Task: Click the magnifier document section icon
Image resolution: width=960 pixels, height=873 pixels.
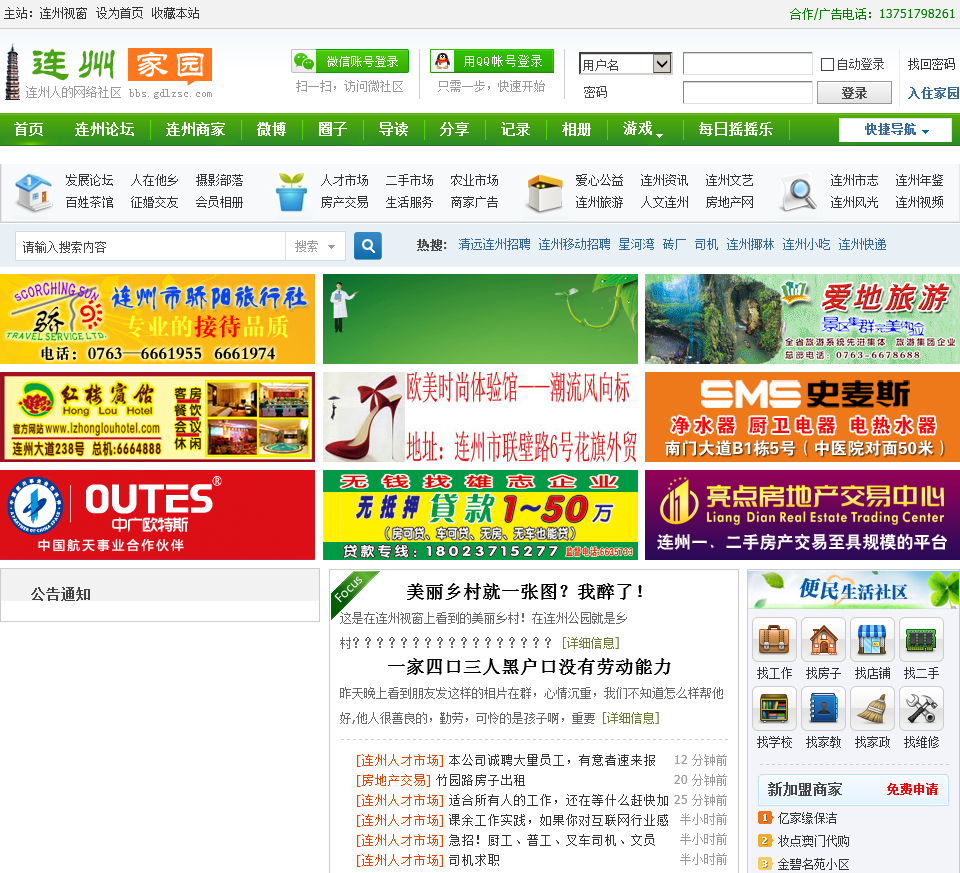Action: pos(799,193)
